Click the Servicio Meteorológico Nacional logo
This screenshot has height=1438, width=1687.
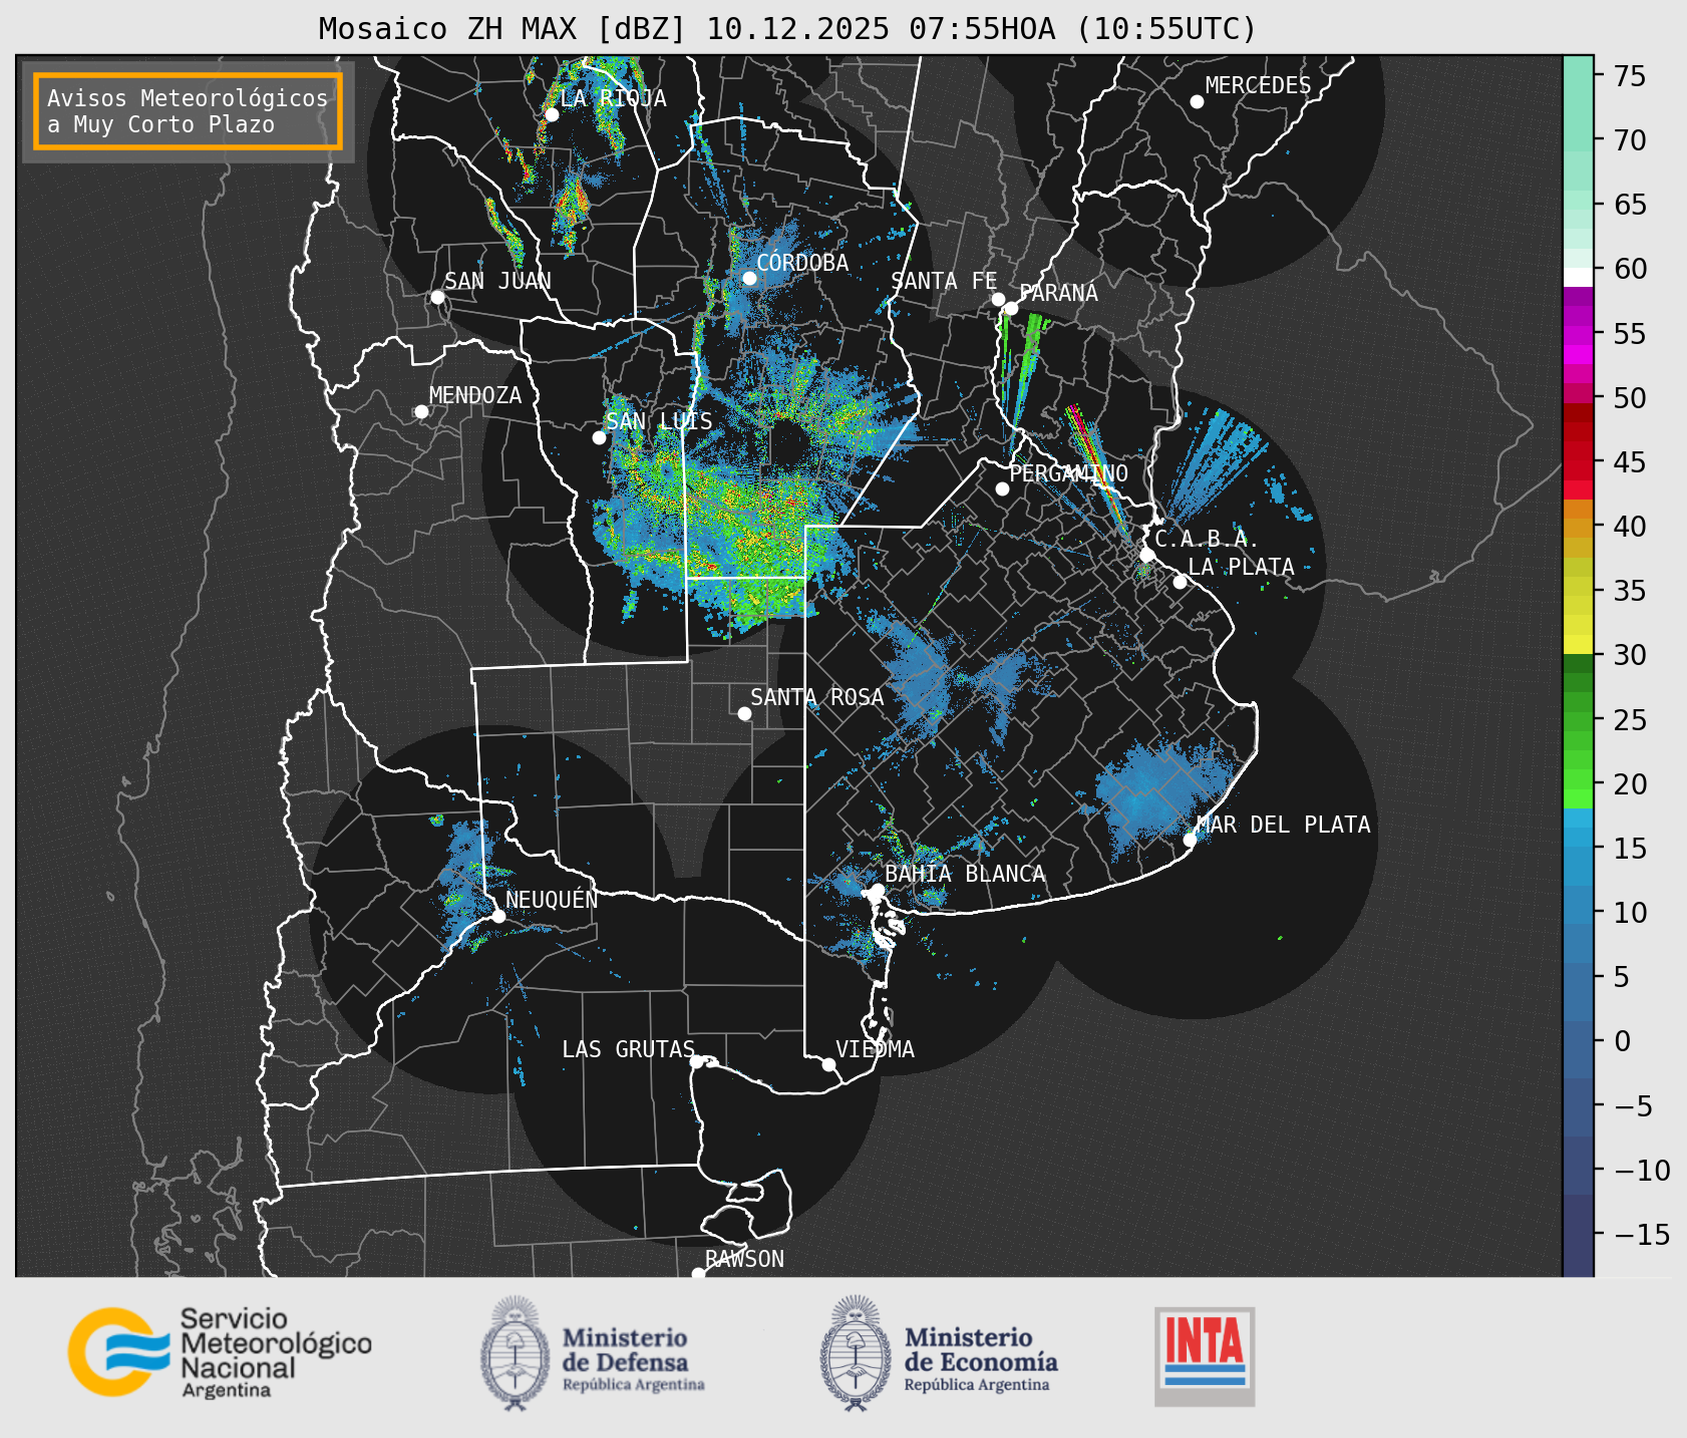219,1352
